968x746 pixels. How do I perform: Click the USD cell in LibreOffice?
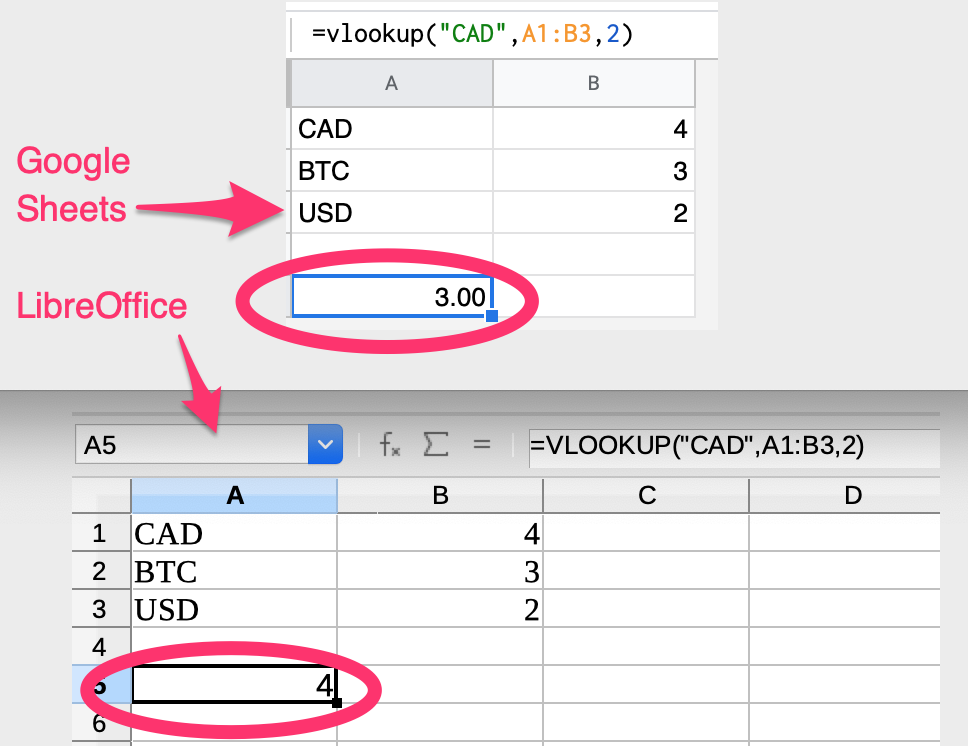[x=235, y=609]
